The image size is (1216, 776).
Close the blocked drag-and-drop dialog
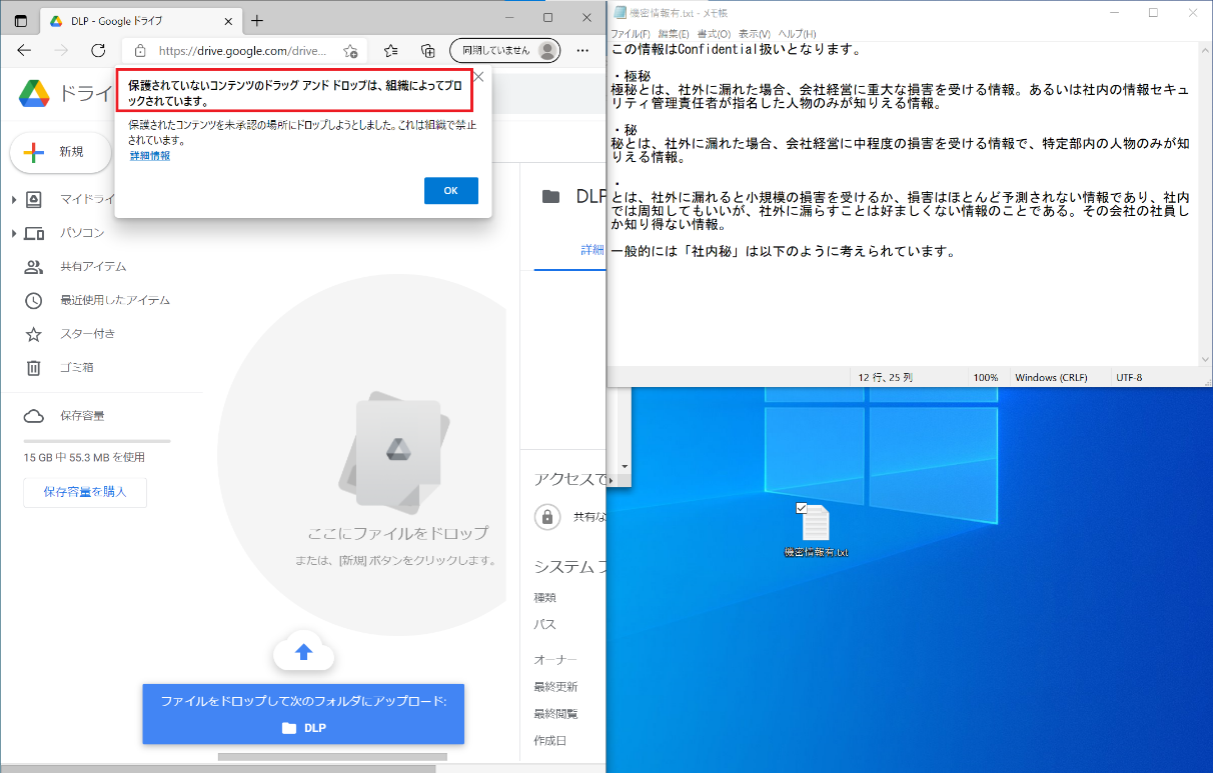(x=478, y=76)
